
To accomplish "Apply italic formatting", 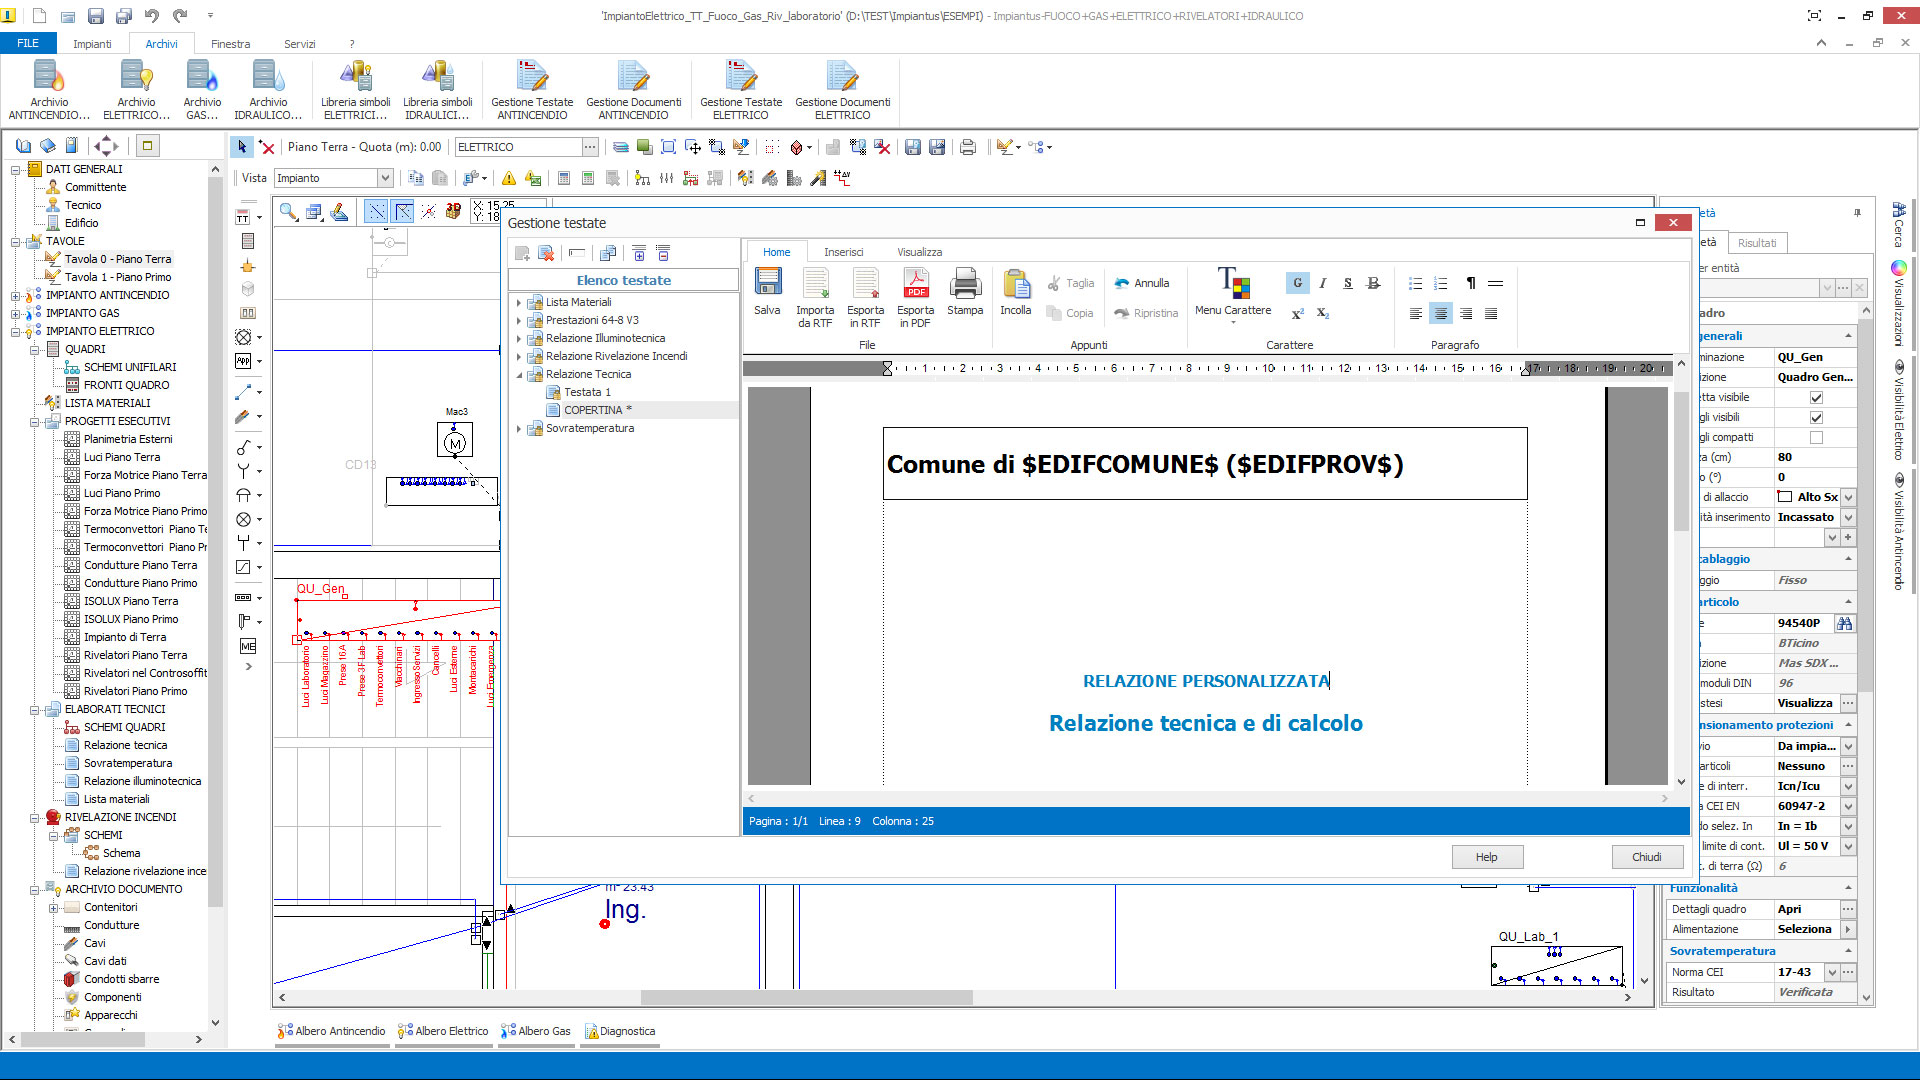I will 1322,283.
